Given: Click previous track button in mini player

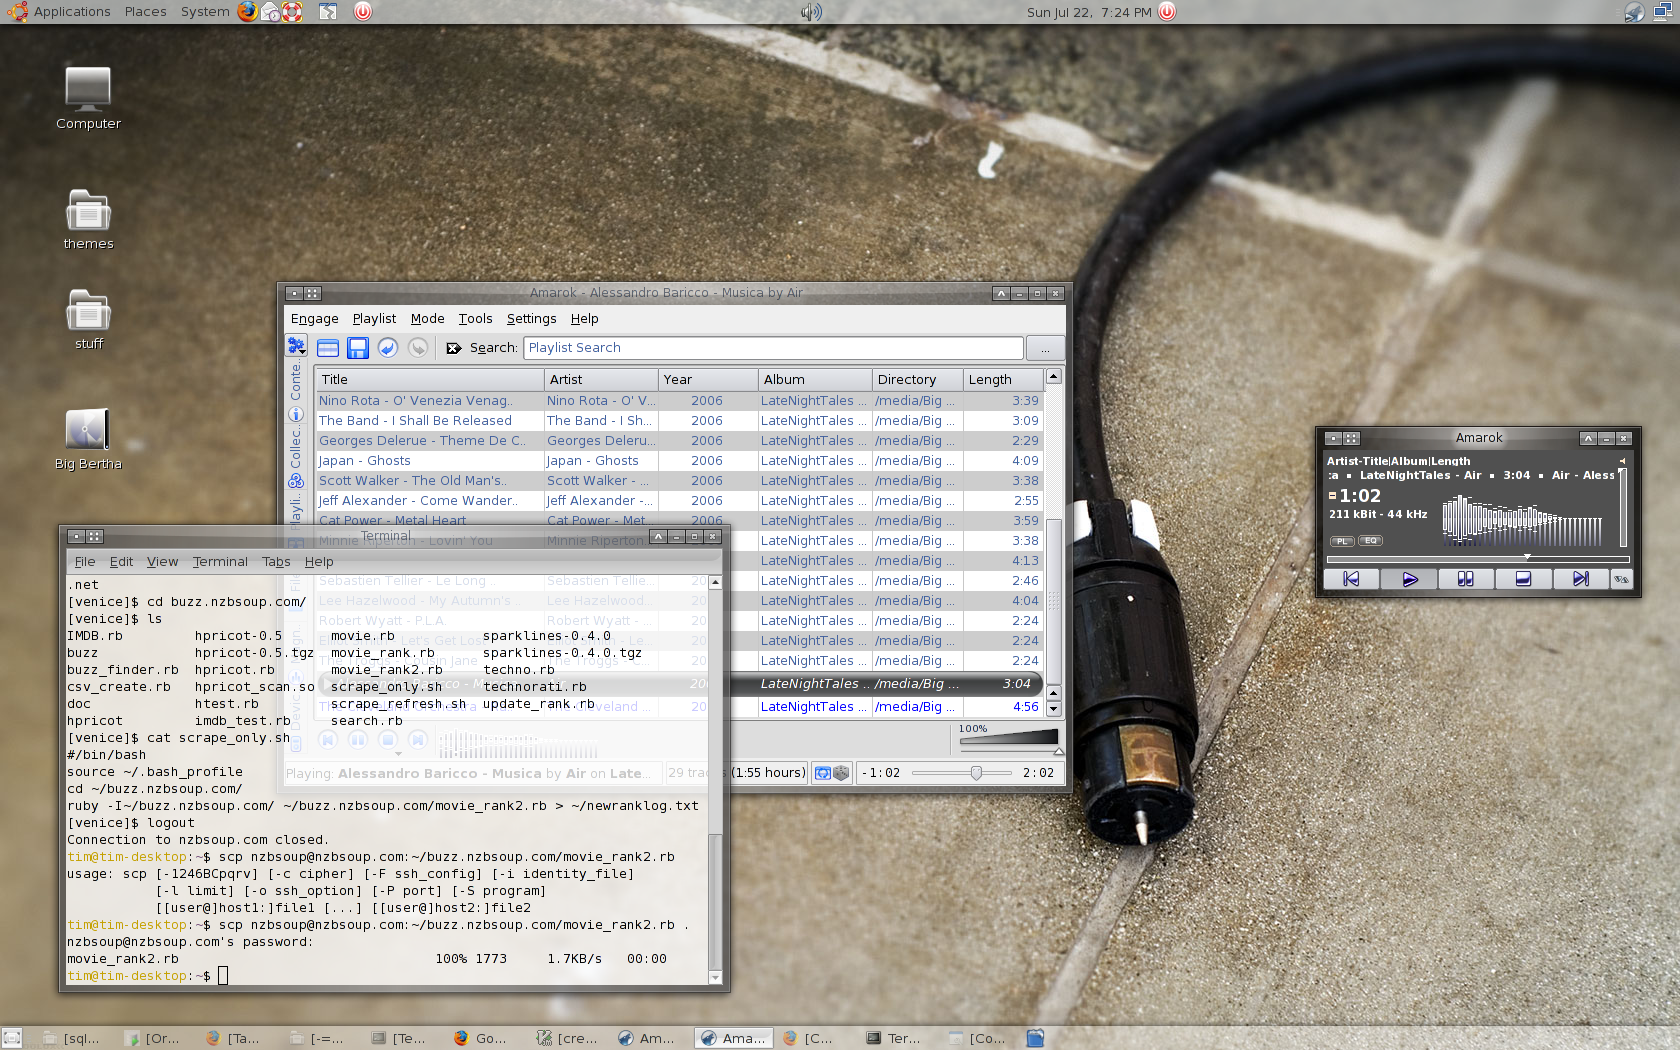Looking at the screenshot, I should coord(1351,579).
